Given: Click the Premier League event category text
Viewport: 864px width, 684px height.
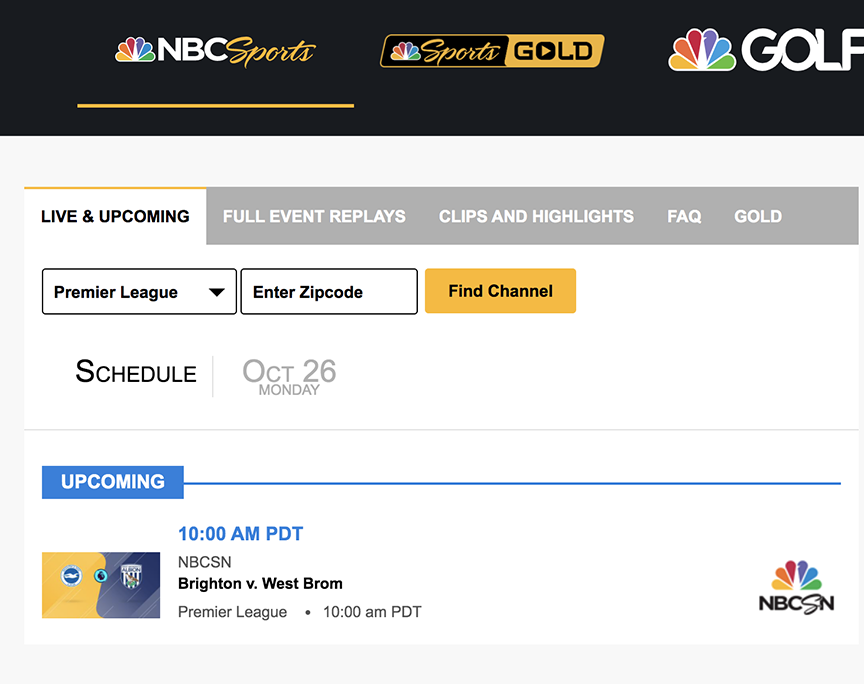Looking at the screenshot, I should (x=233, y=612).
